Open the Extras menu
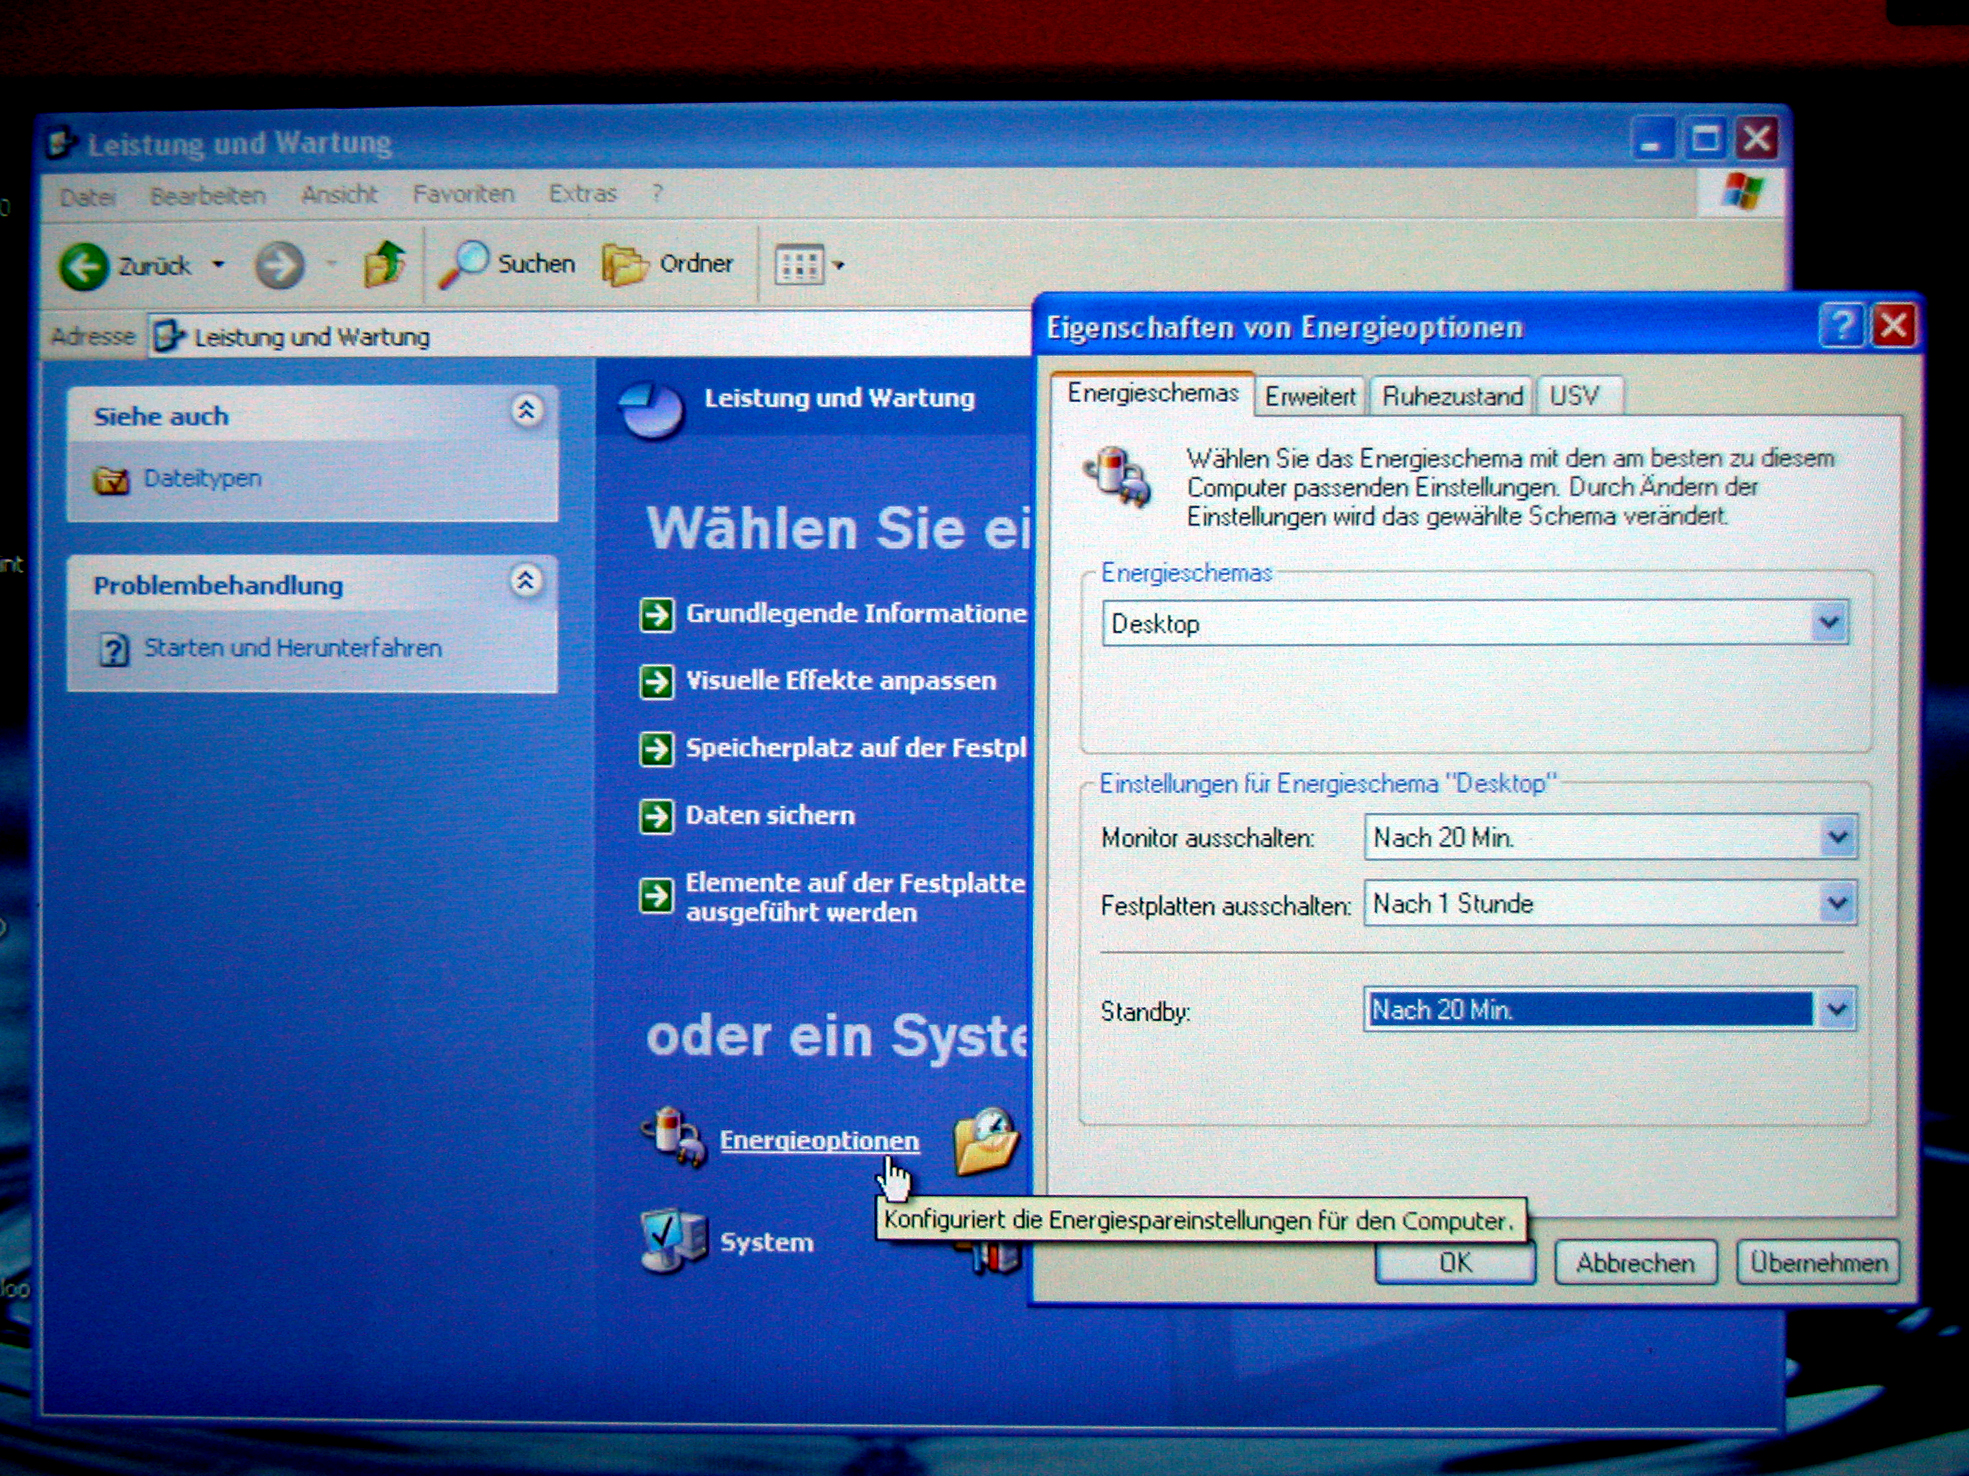 tap(582, 192)
